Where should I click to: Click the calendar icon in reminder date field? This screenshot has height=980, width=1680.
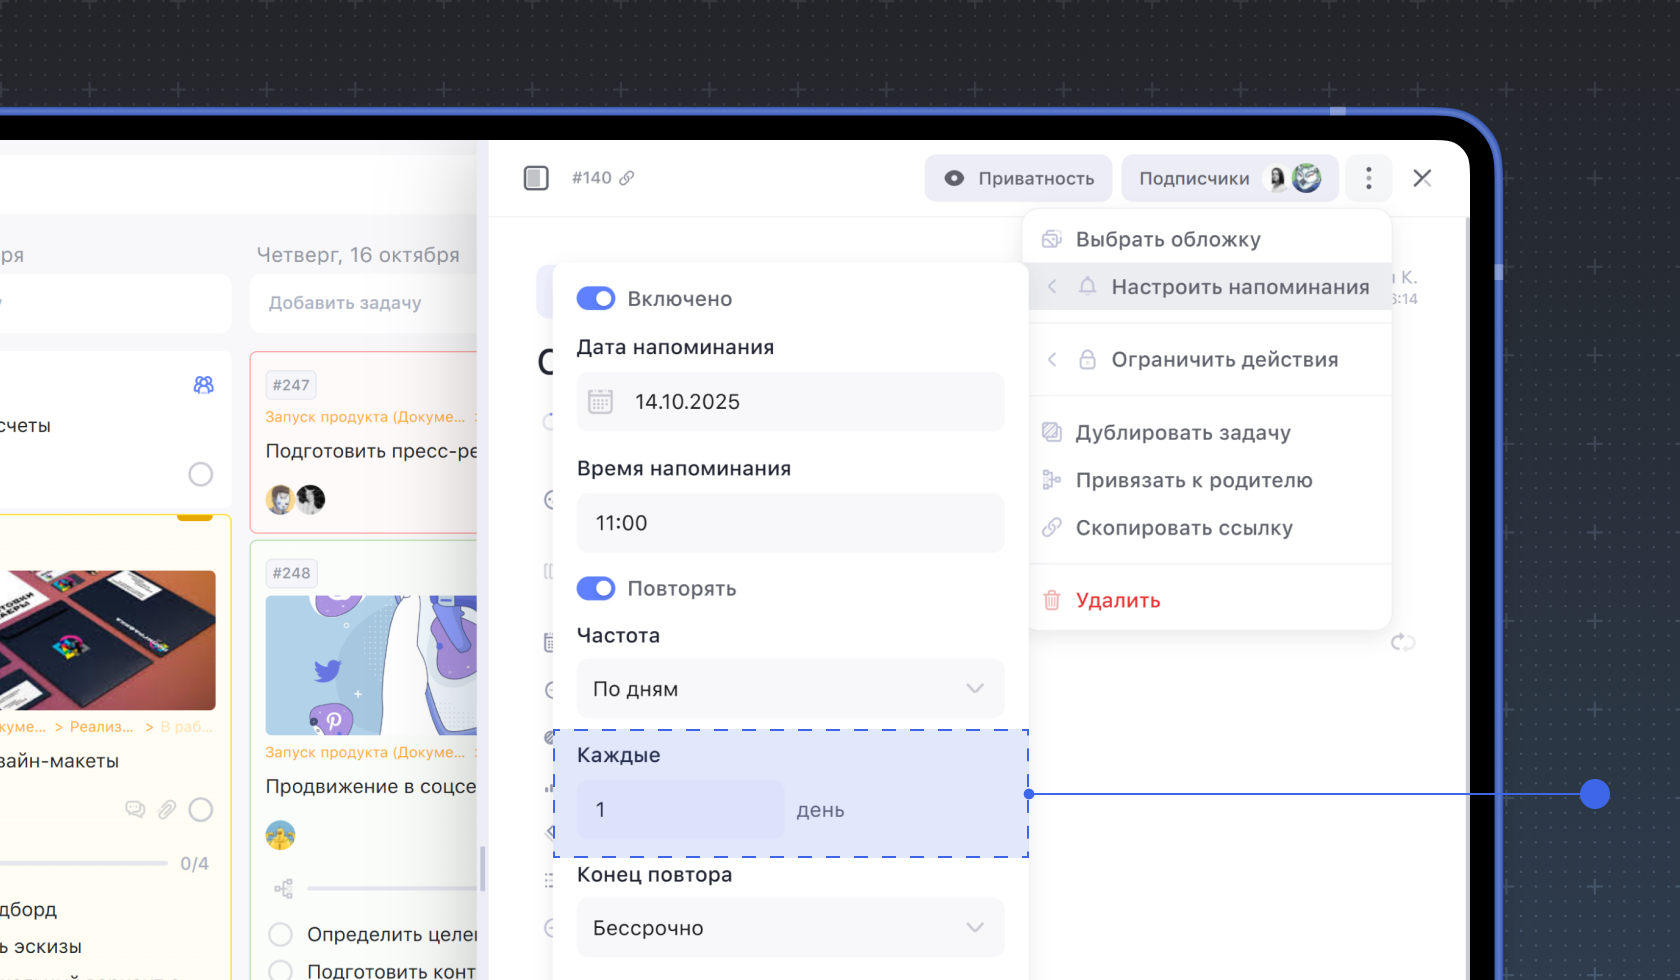click(x=600, y=402)
